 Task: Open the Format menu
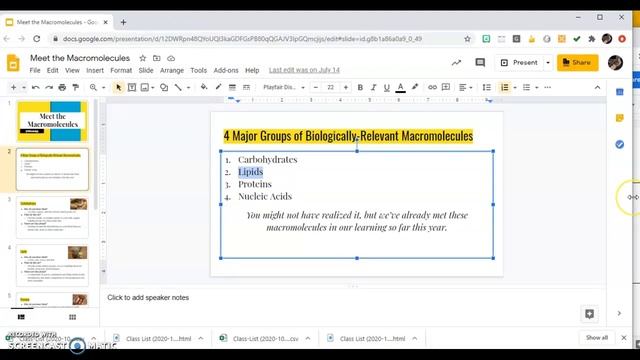click(121, 70)
